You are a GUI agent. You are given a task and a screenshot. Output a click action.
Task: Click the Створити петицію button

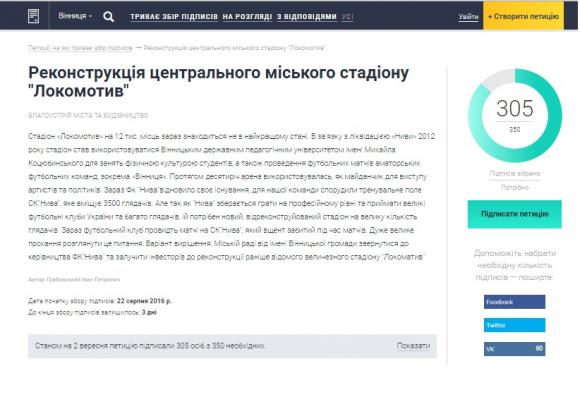523,16
